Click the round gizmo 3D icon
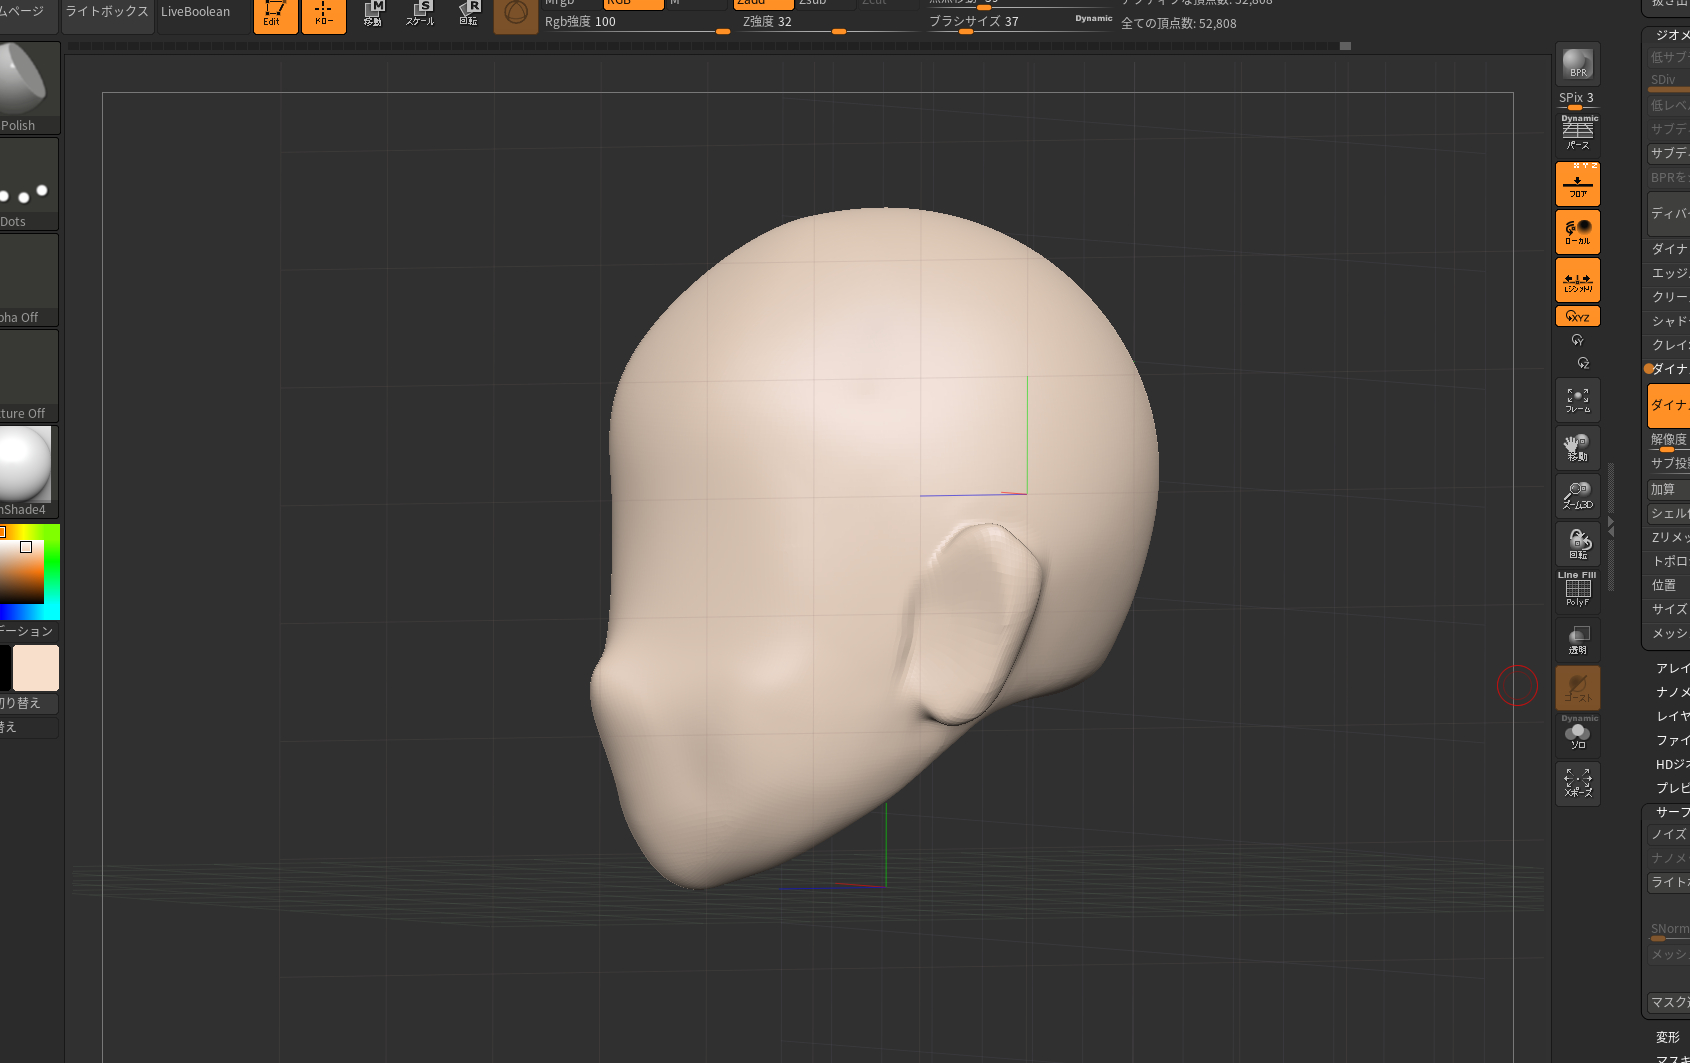 [x=516, y=14]
